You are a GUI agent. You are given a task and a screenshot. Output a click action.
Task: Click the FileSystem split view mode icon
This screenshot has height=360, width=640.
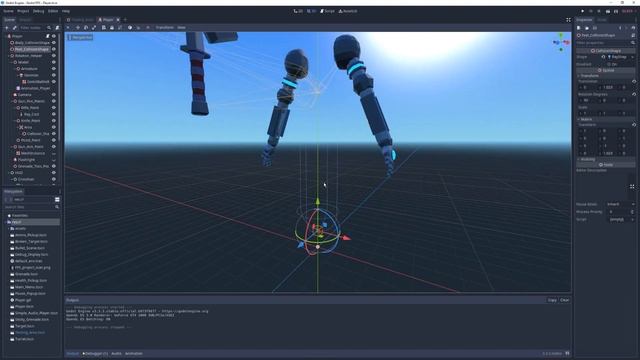tap(57, 199)
